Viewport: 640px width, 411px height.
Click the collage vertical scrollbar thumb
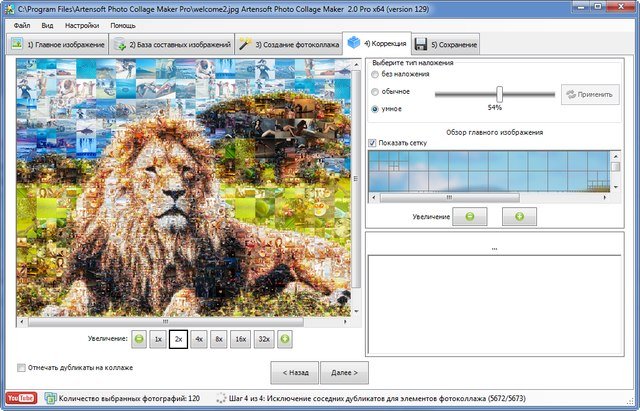pyautogui.click(x=356, y=178)
